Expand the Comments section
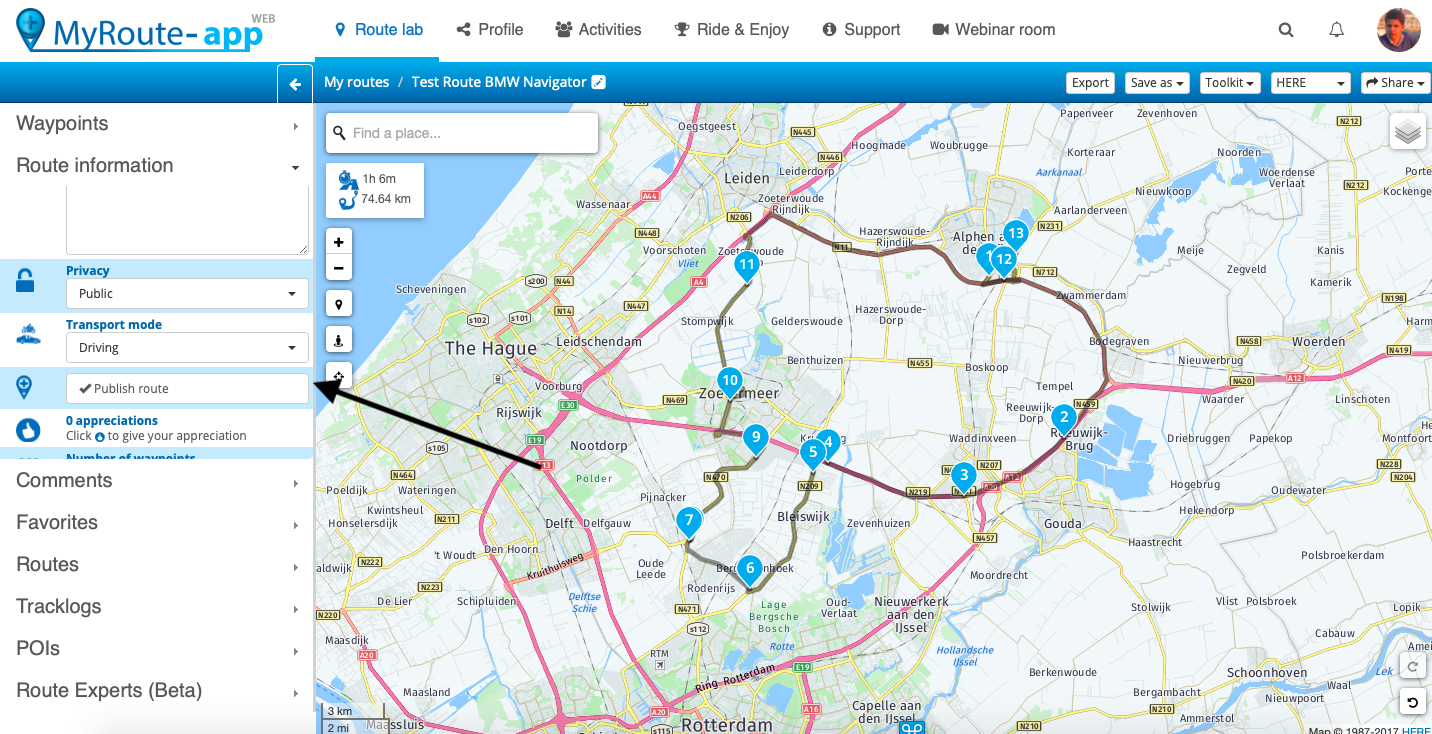 click(x=157, y=481)
